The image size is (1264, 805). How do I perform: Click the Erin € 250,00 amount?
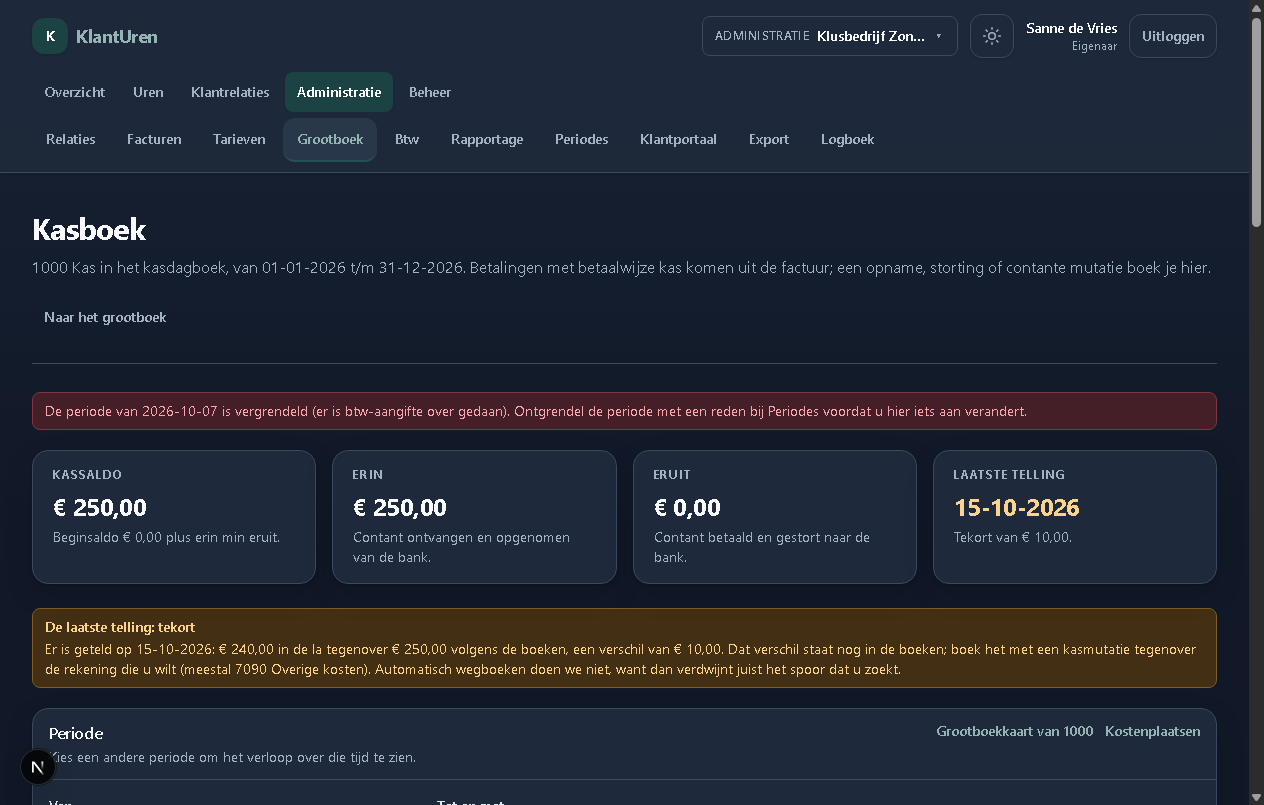[400, 508]
